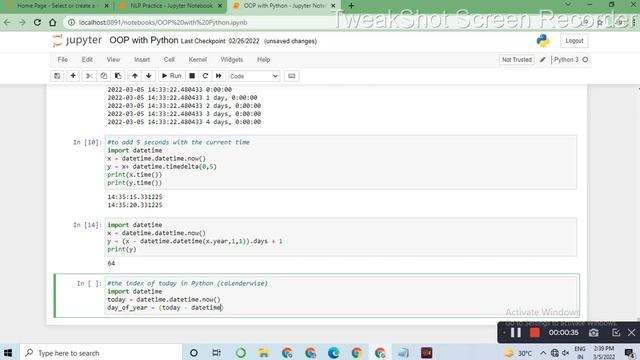Rename the notebook title OOP with Python
The image size is (640, 360).
[x=144, y=40]
